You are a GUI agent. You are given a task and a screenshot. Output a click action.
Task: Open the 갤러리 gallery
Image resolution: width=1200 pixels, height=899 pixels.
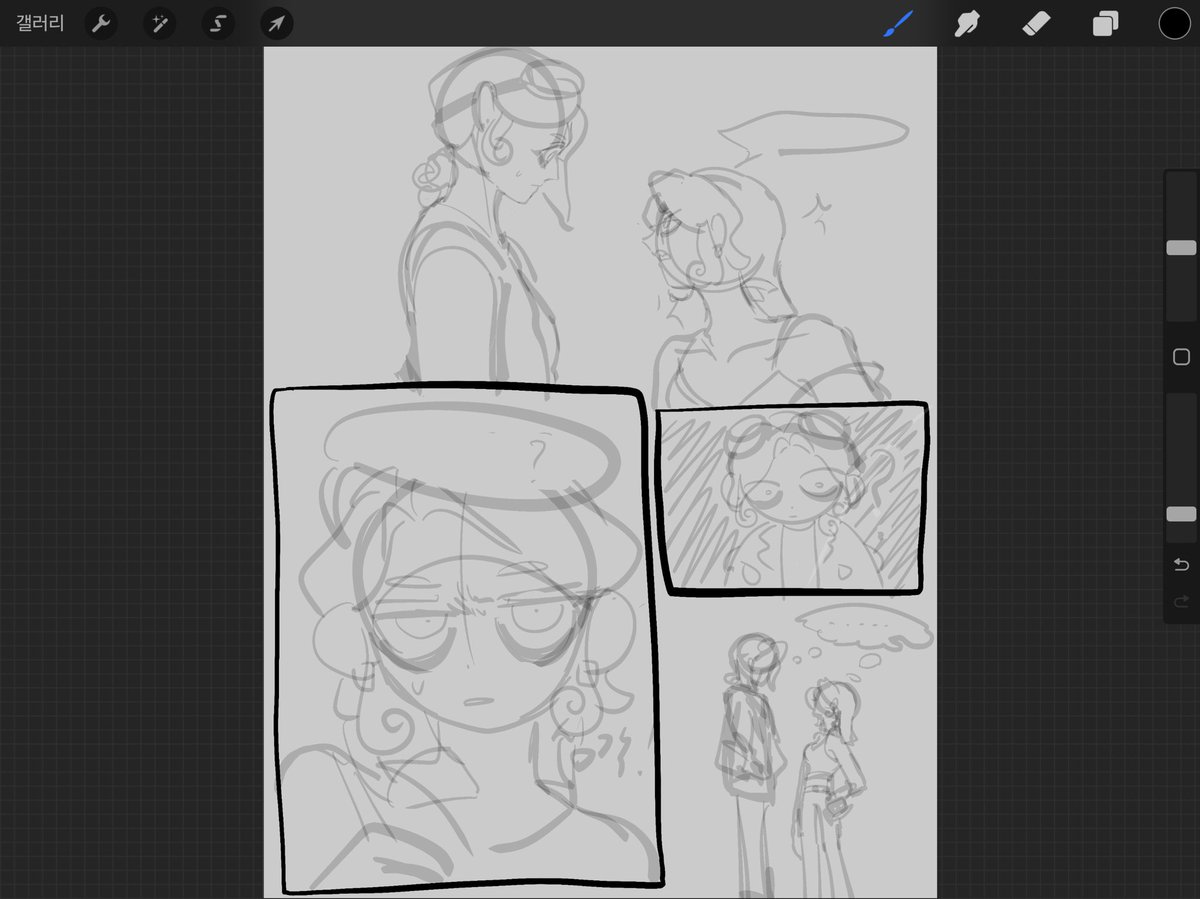pyautogui.click(x=40, y=23)
